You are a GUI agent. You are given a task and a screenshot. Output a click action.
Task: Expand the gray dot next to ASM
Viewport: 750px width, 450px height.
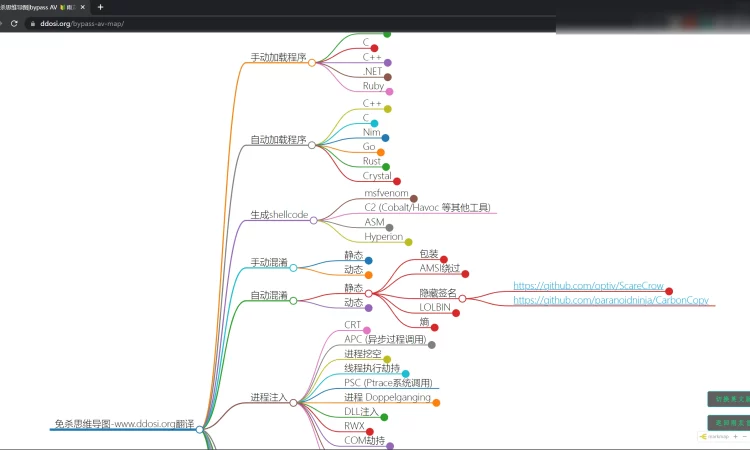coord(389,228)
